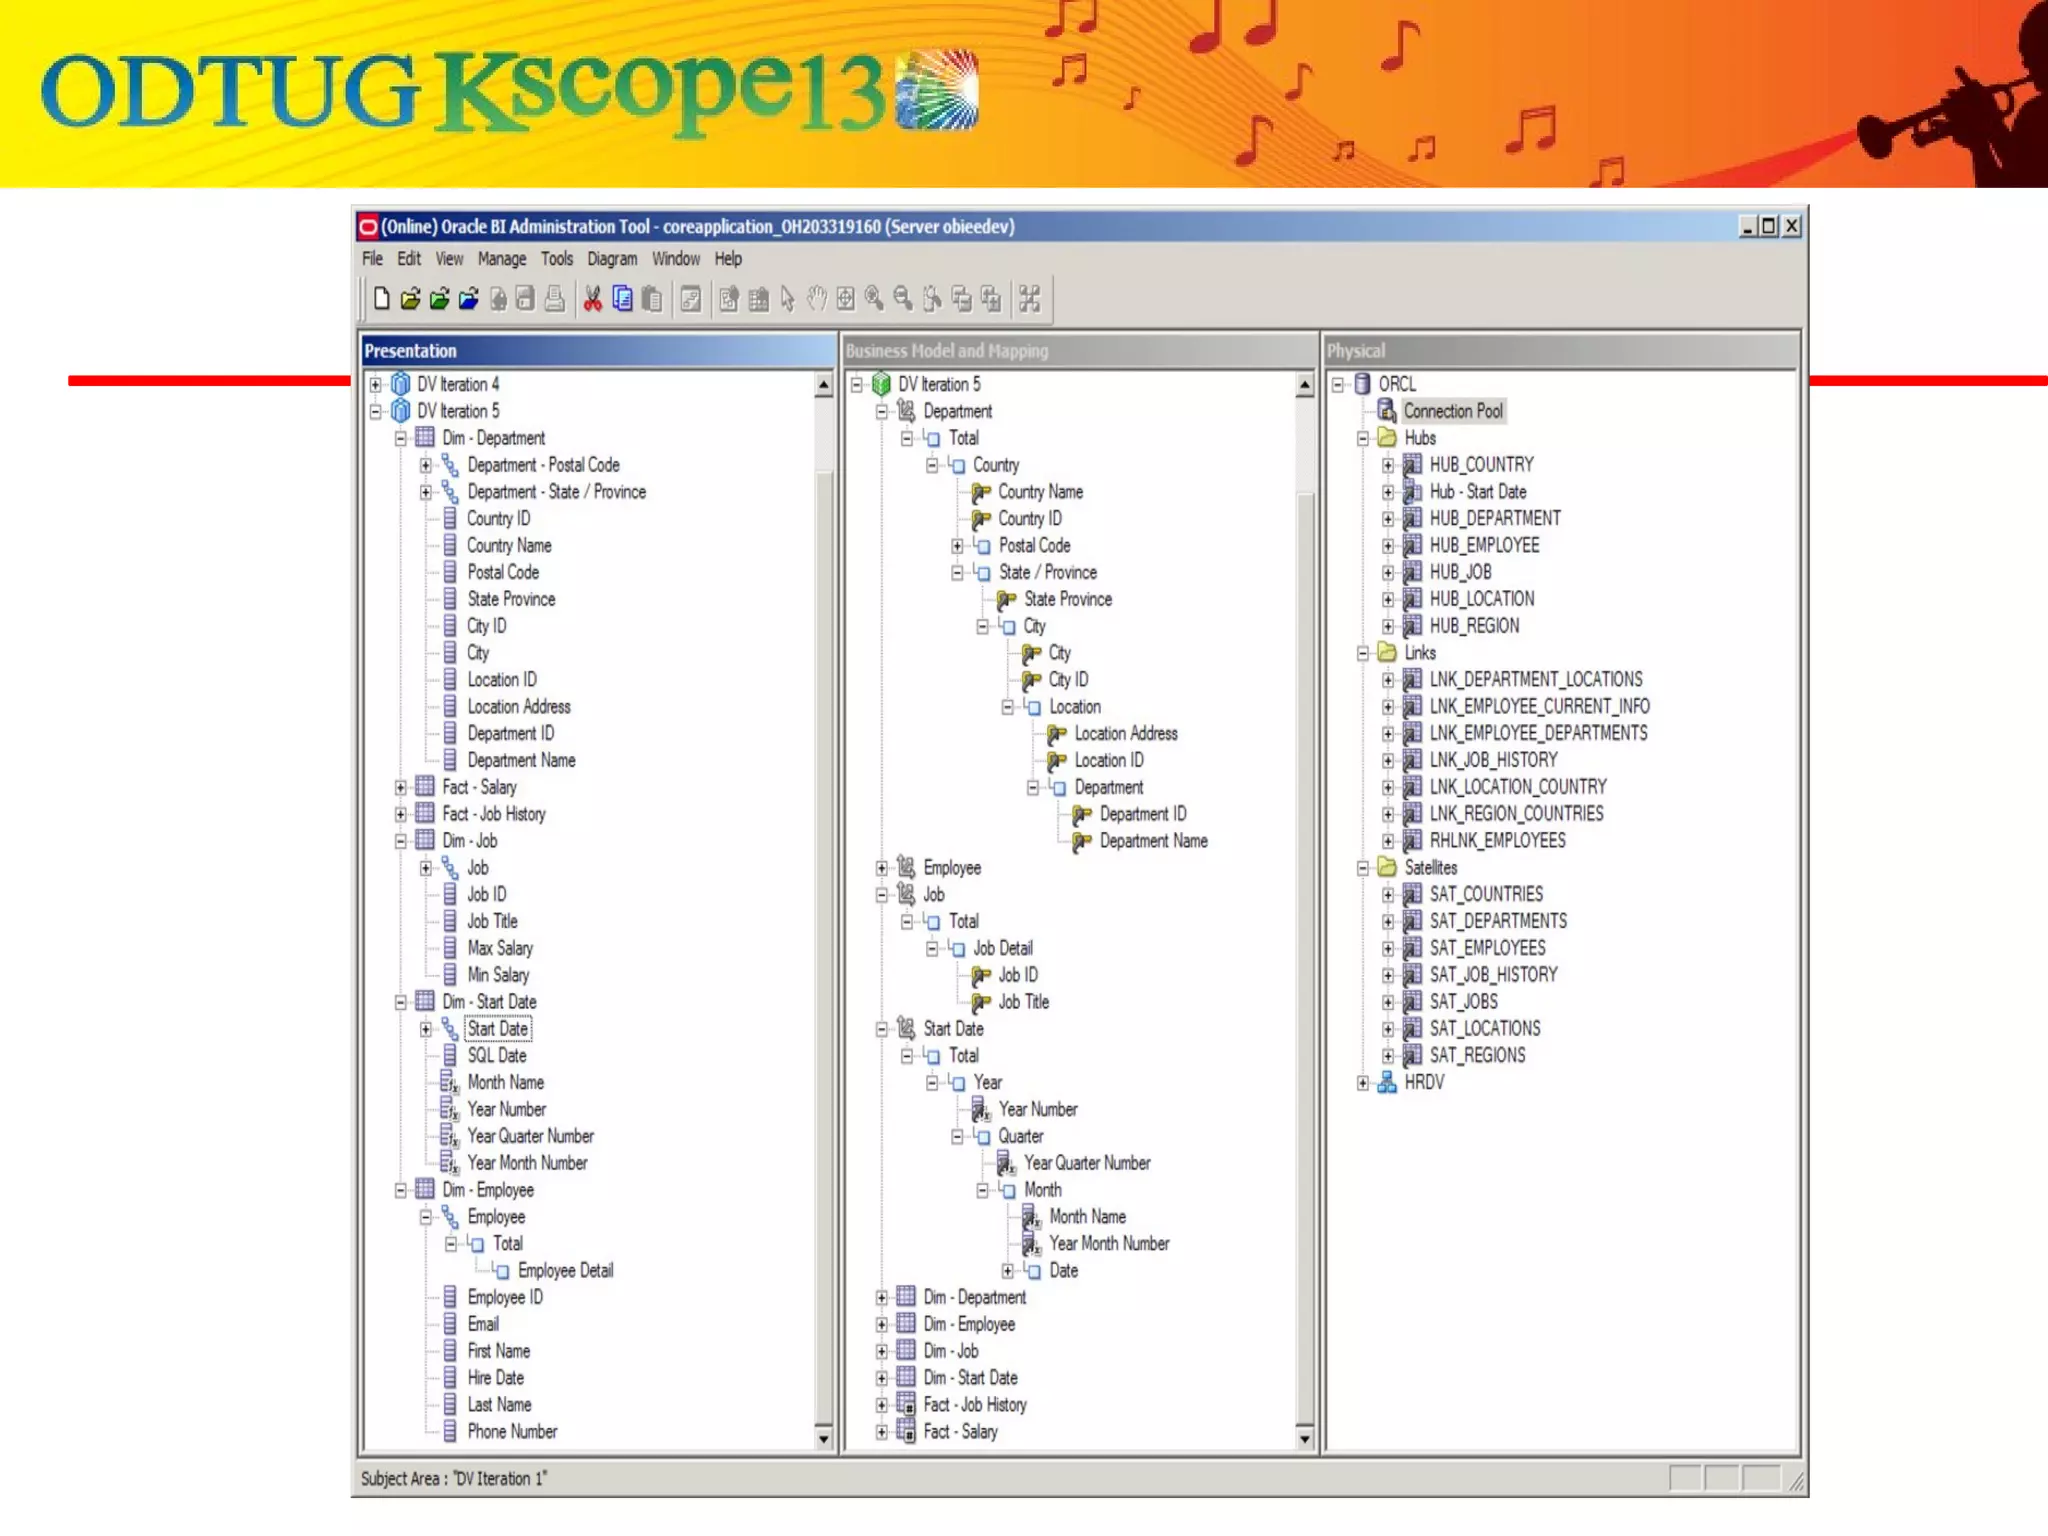Click the Print icon in toolbar
Screen dimensions: 2048x1536
tap(555, 298)
